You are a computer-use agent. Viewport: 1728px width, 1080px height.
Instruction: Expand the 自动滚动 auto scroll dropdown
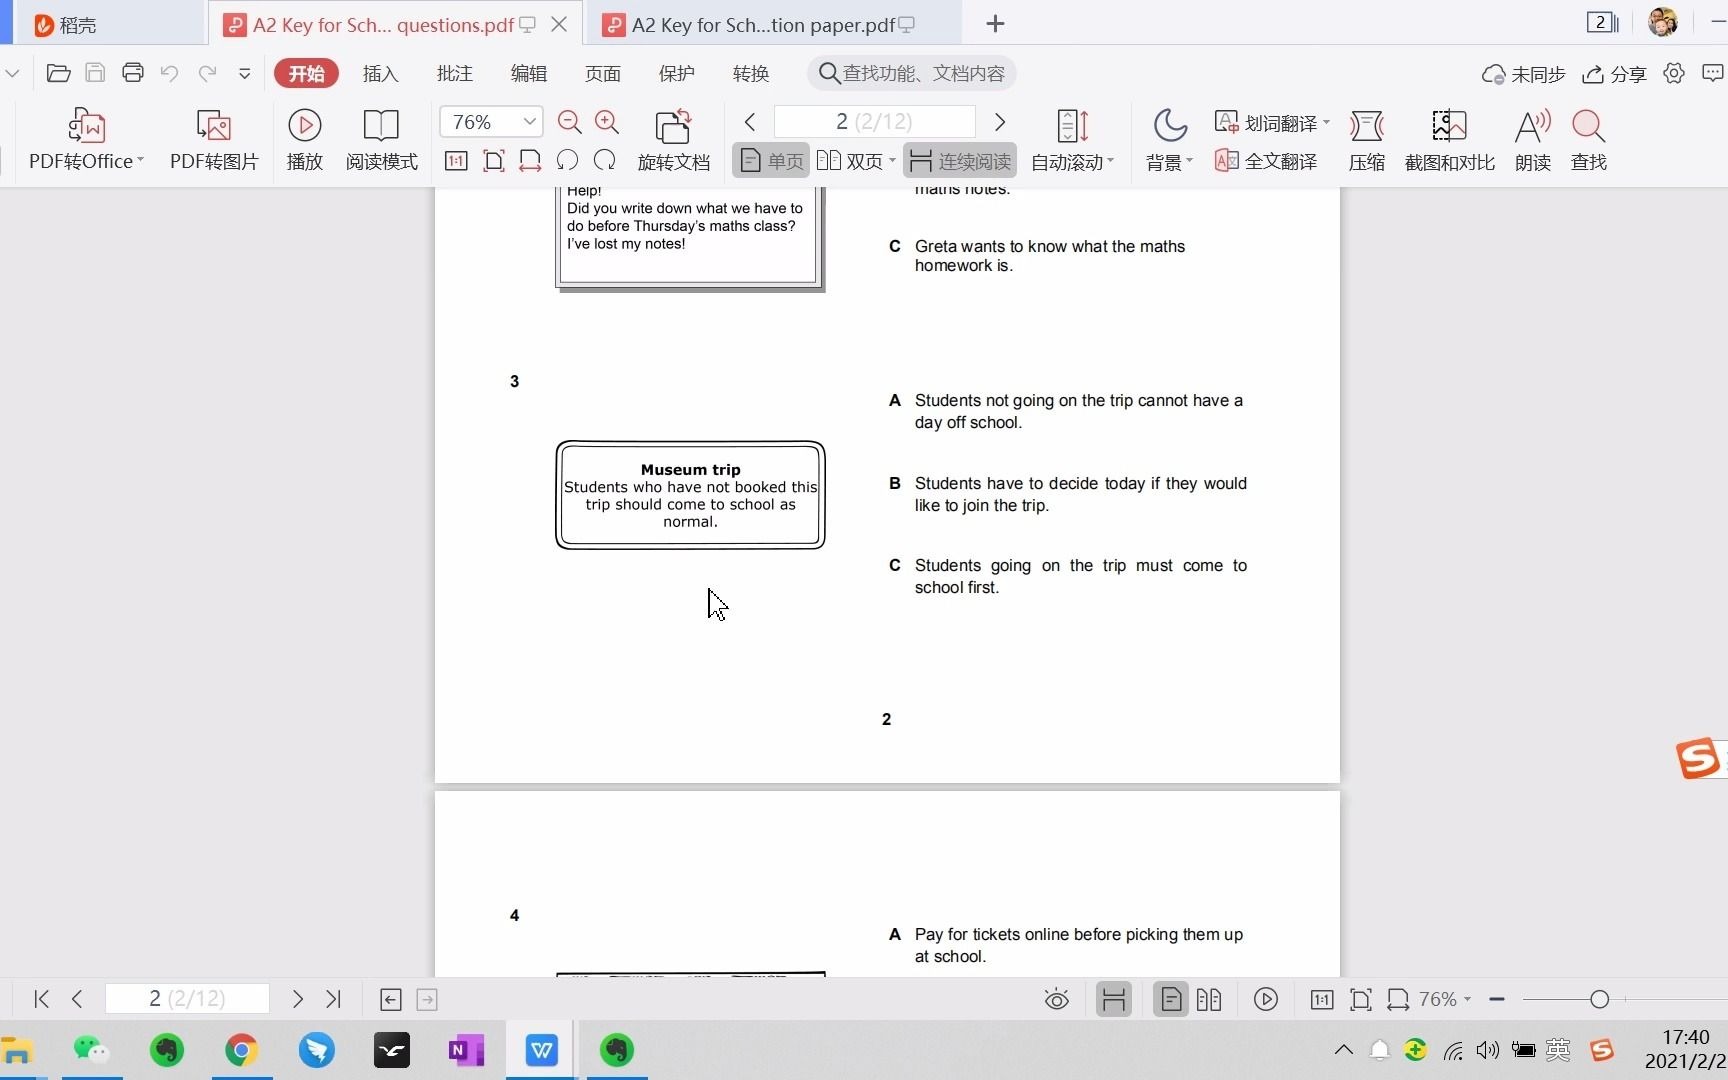click(x=1110, y=161)
